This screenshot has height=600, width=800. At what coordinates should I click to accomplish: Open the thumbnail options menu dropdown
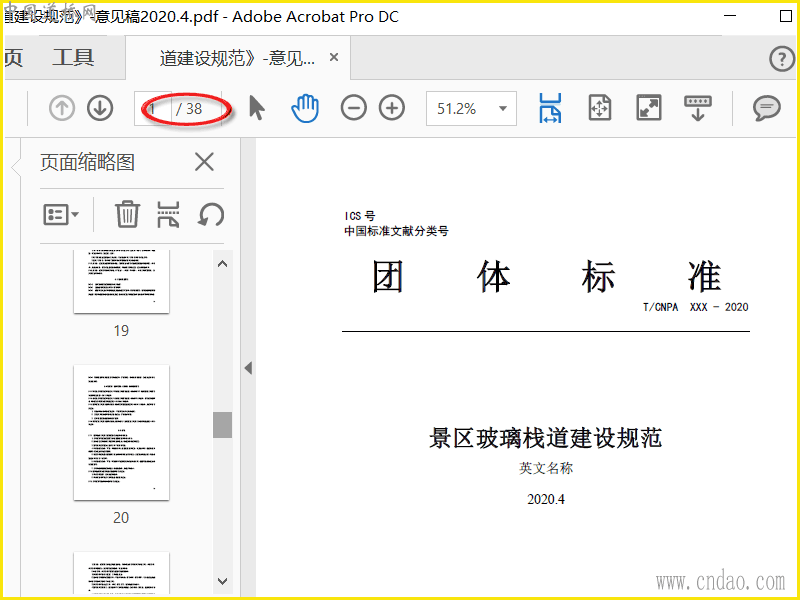[x=61, y=215]
